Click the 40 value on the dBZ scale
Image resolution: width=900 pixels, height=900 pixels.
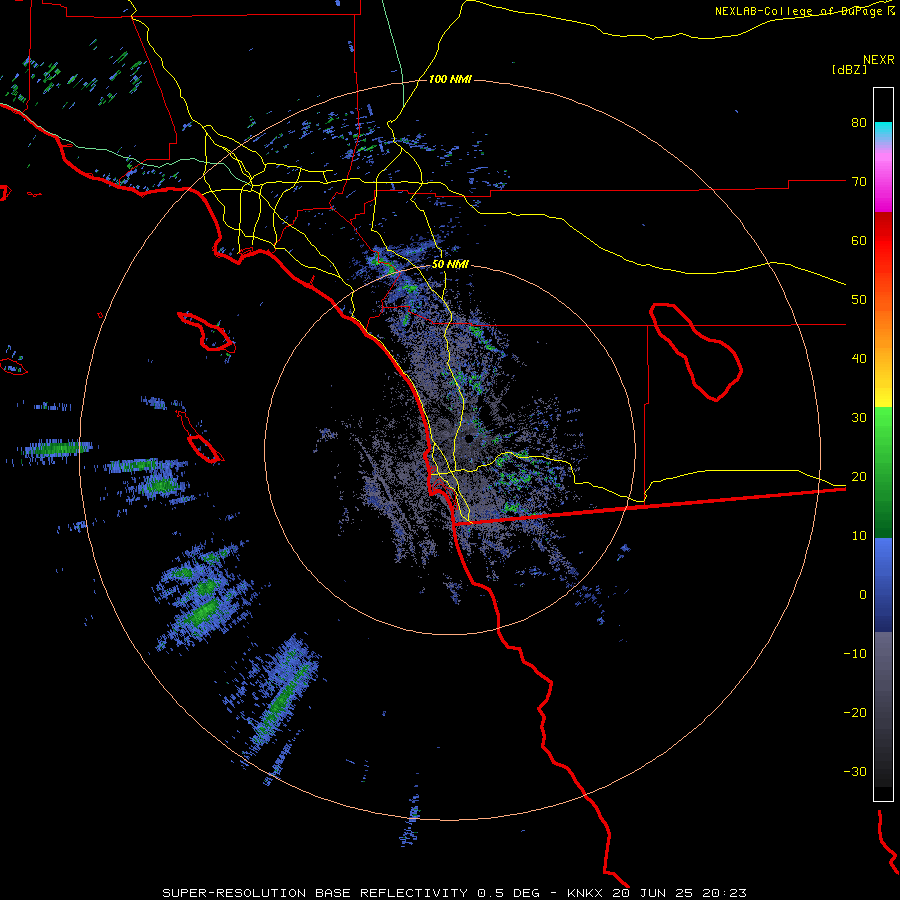point(859,359)
